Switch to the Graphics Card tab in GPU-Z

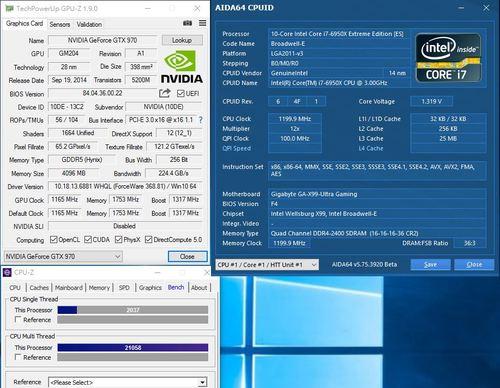(24, 23)
